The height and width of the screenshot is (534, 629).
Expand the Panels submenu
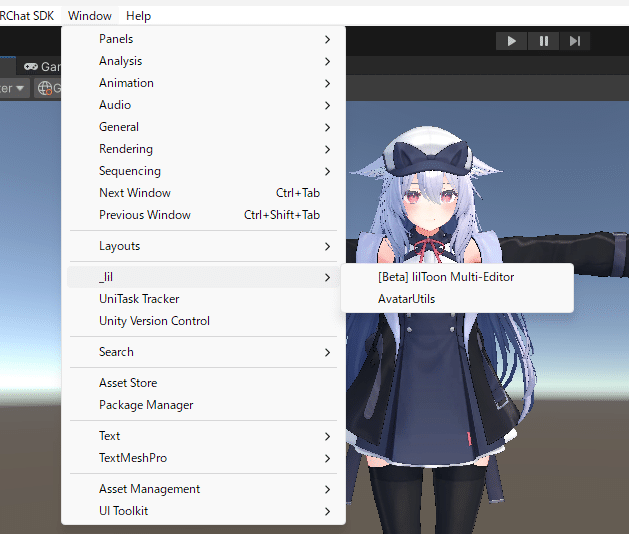[x=203, y=39]
